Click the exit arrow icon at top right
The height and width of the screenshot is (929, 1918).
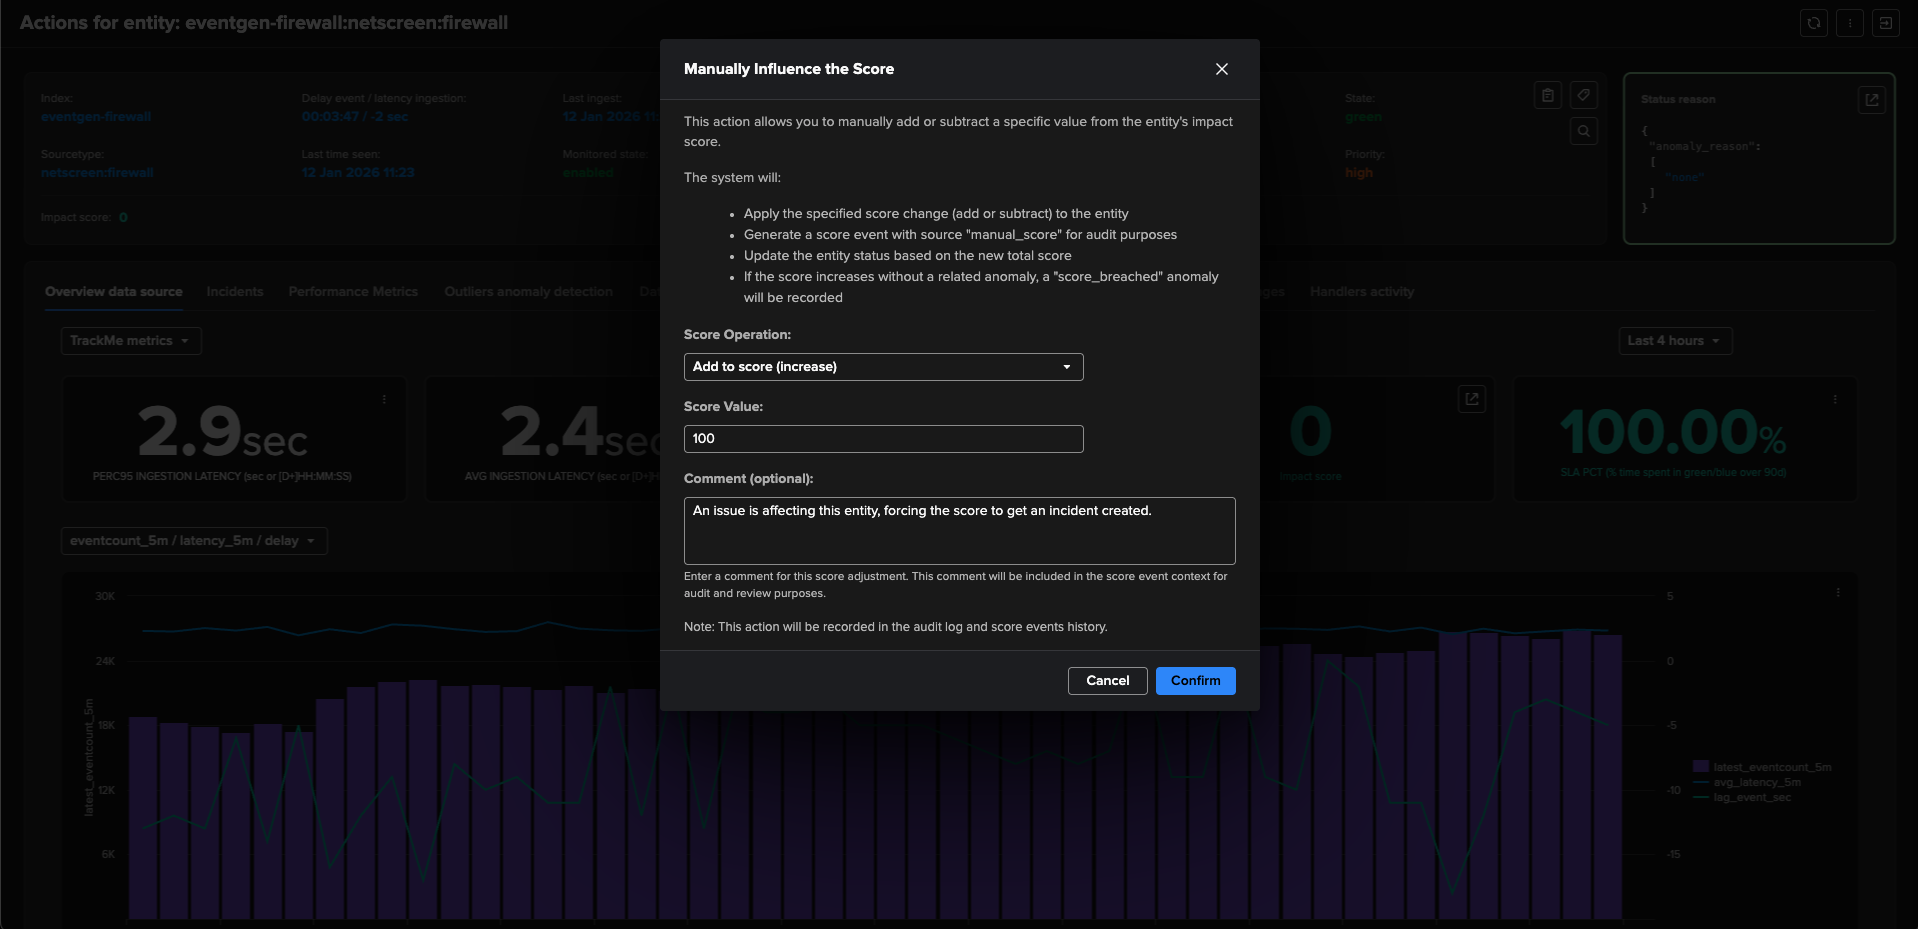coord(1885,23)
